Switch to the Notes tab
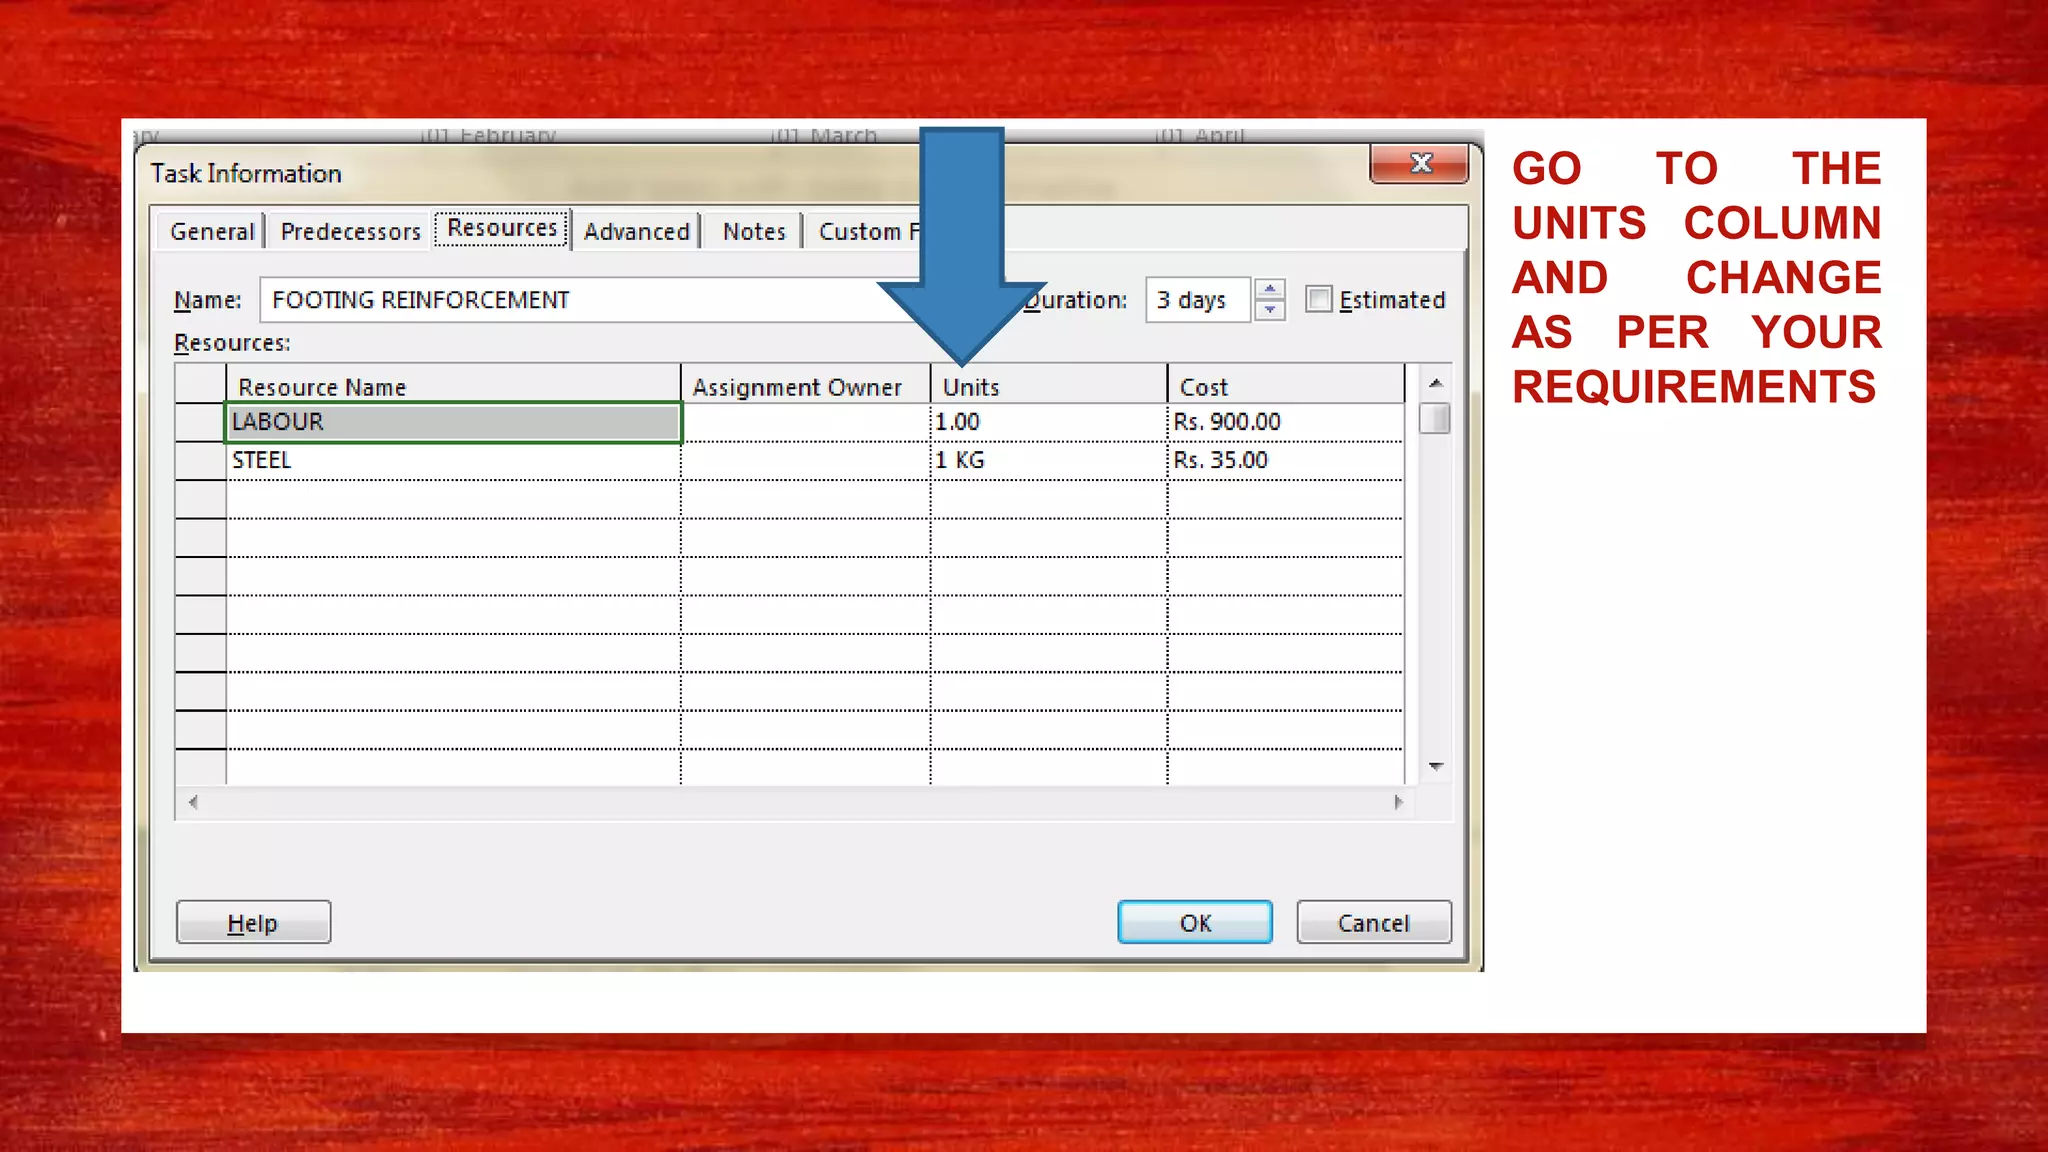 click(754, 231)
